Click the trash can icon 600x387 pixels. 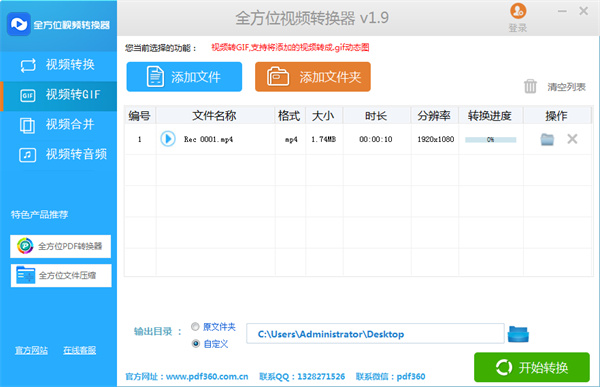coord(530,87)
